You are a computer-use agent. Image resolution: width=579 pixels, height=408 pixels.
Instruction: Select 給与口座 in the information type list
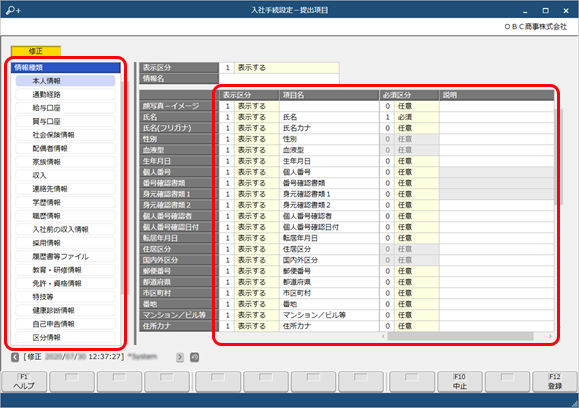point(65,108)
